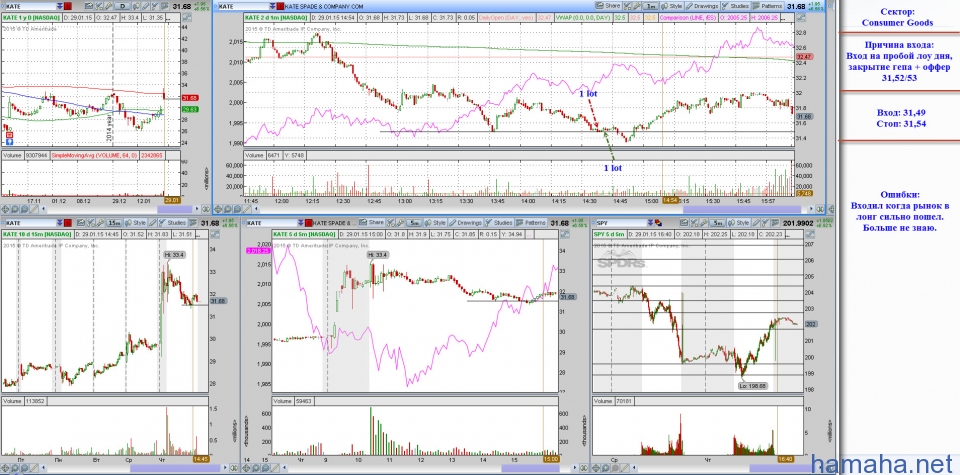Open Style in the SPY chart

point(738,223)
